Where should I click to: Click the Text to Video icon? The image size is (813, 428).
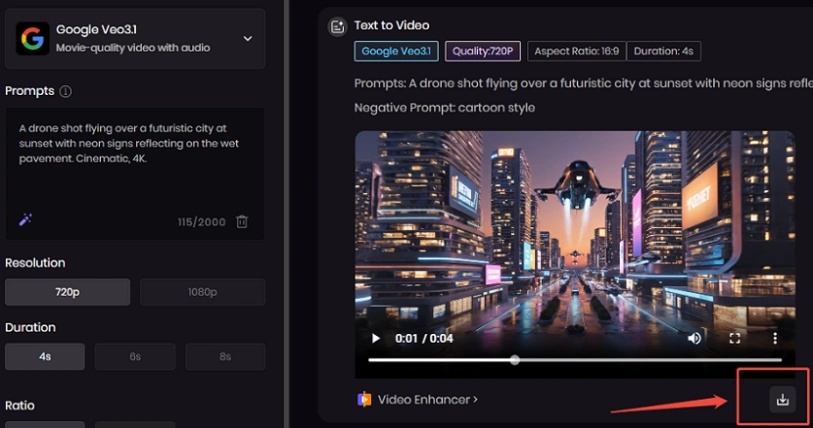point(337,26)
